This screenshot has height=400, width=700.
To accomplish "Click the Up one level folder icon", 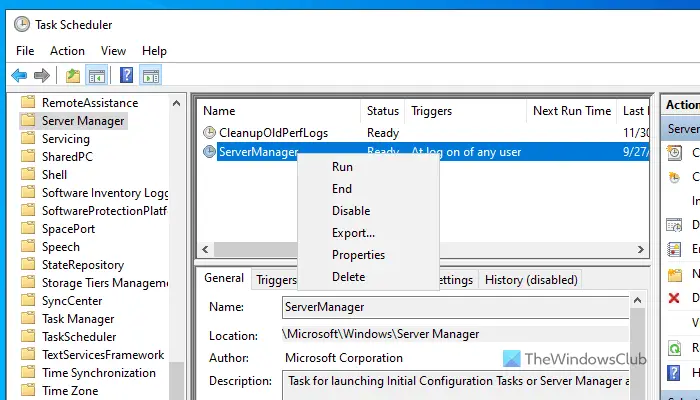I will coord(73,75).
